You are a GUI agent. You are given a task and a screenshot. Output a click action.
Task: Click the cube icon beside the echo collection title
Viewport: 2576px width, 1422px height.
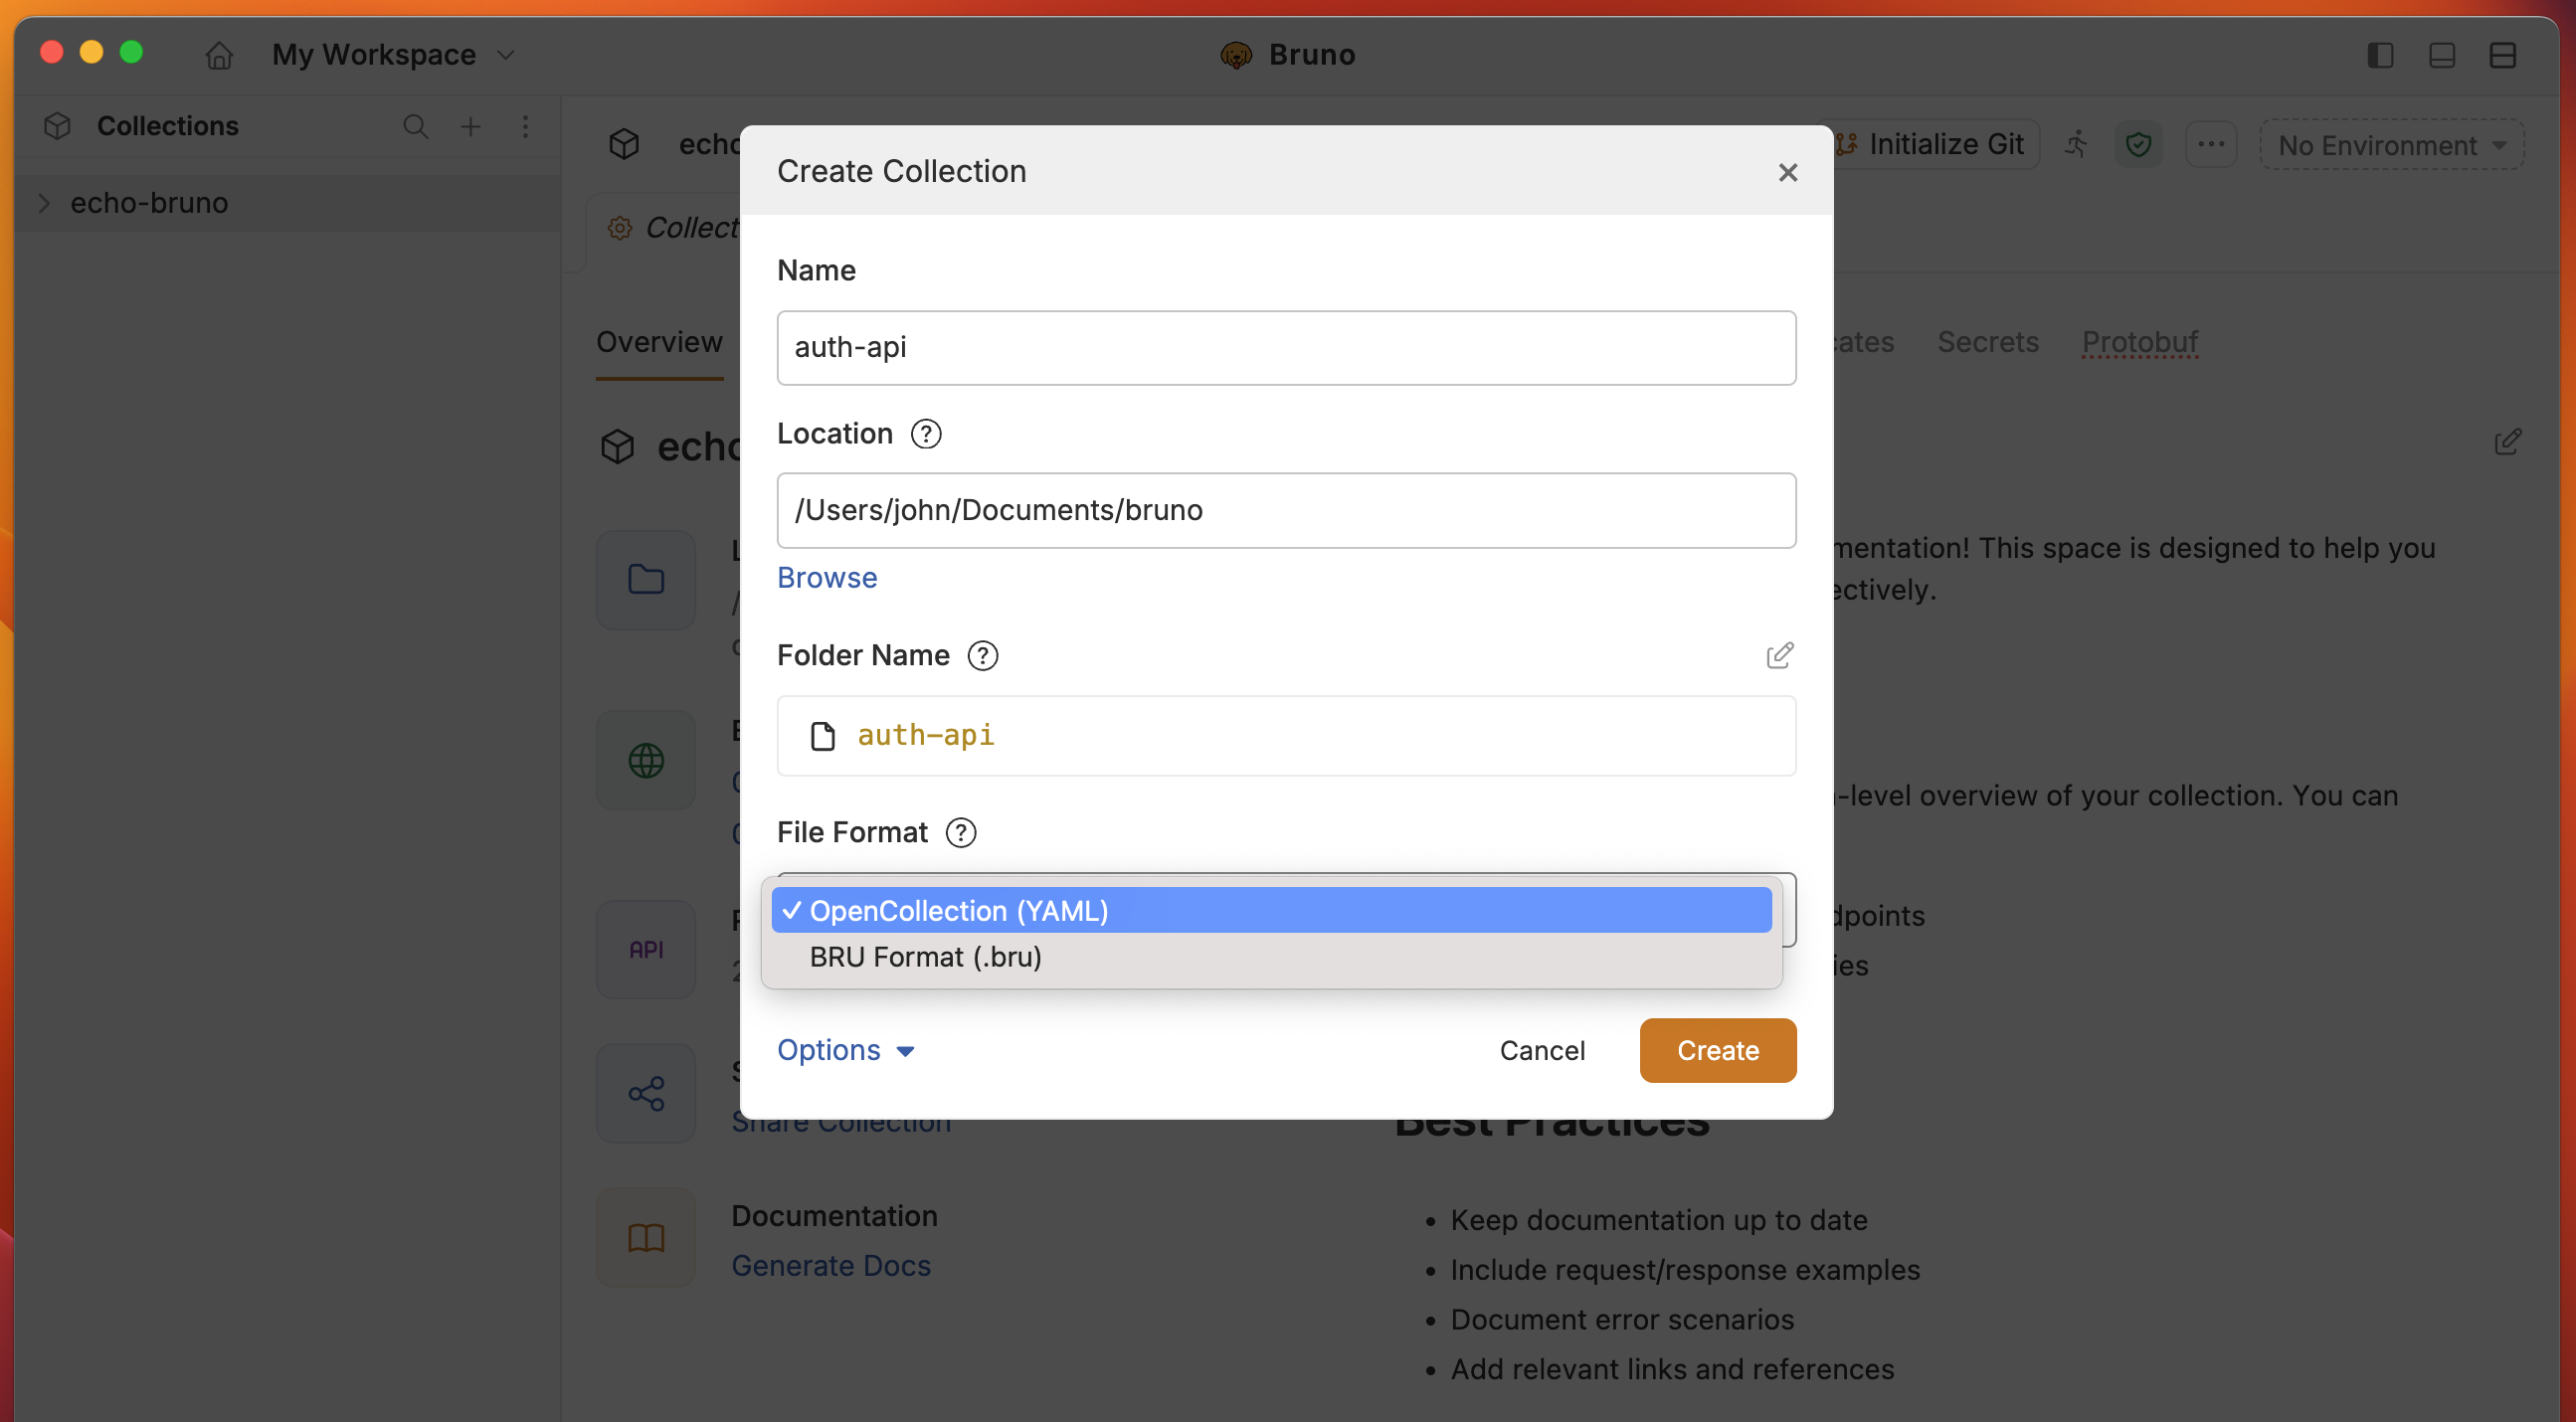[617, 447]
